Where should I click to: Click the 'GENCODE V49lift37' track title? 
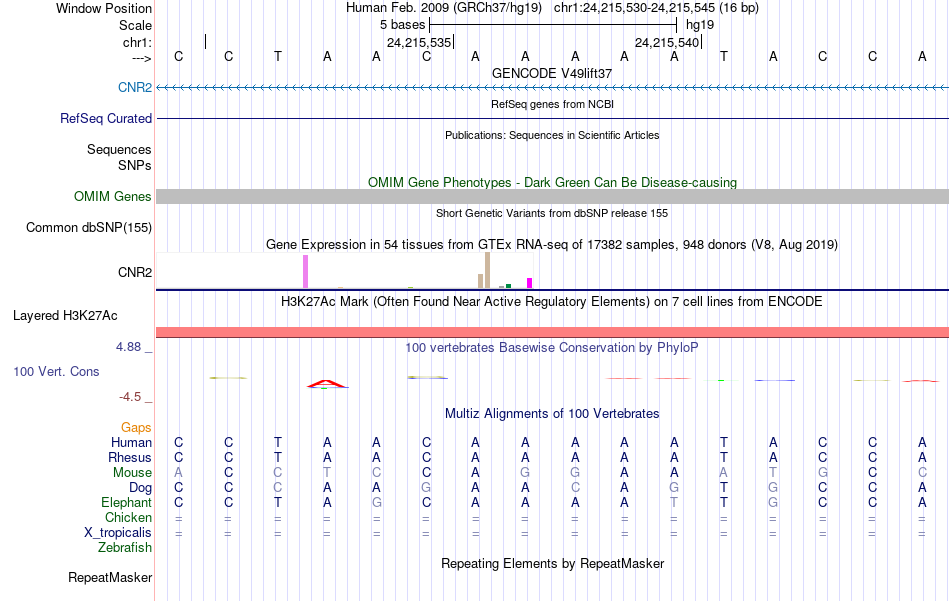(552, 73)
